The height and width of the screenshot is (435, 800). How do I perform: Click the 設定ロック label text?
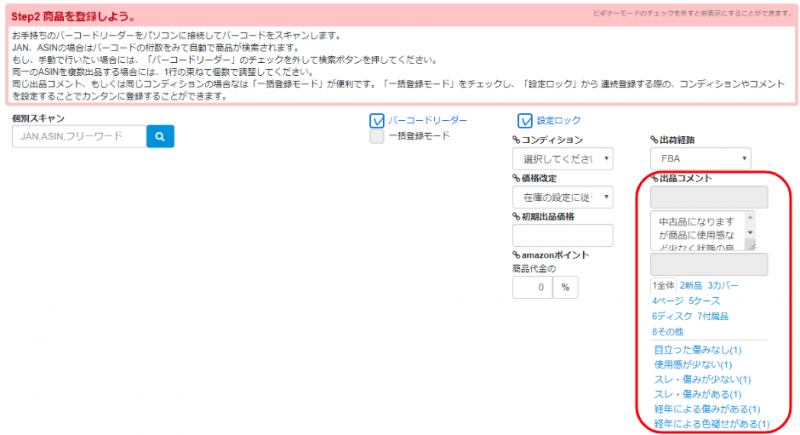coord(559,120)
